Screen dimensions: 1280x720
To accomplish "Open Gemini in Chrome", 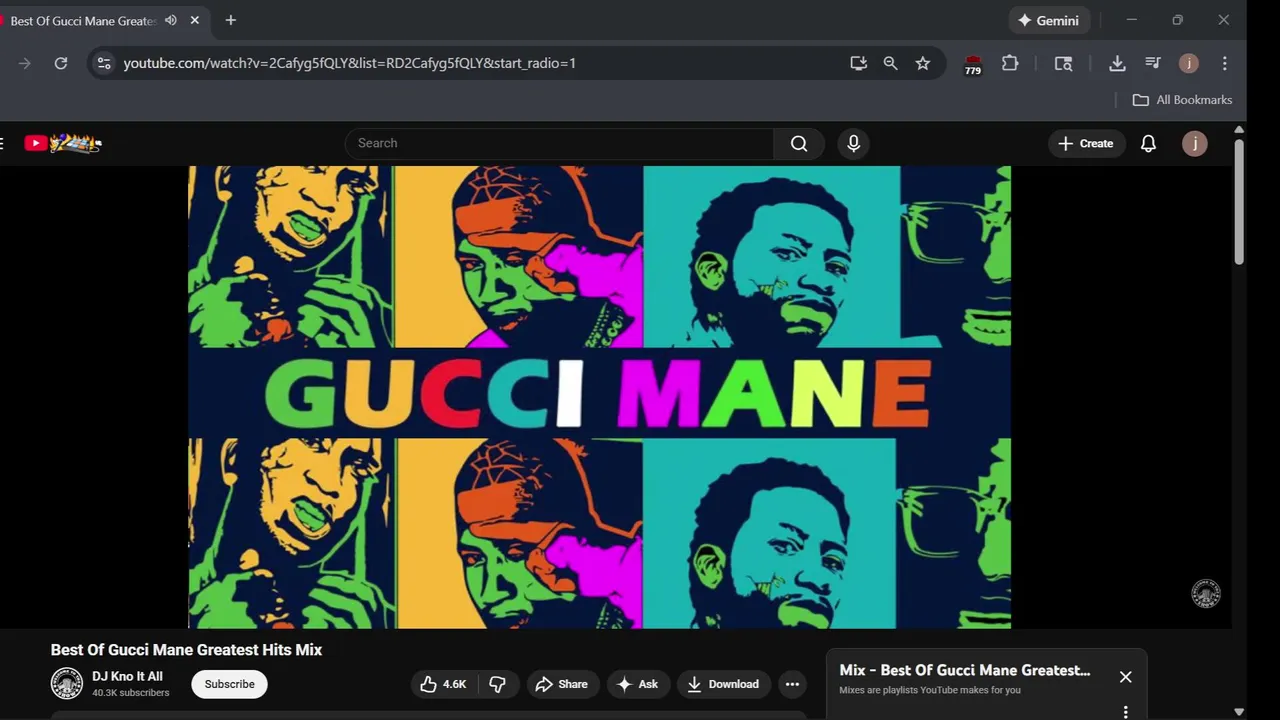I will [x=1049, y=20].
